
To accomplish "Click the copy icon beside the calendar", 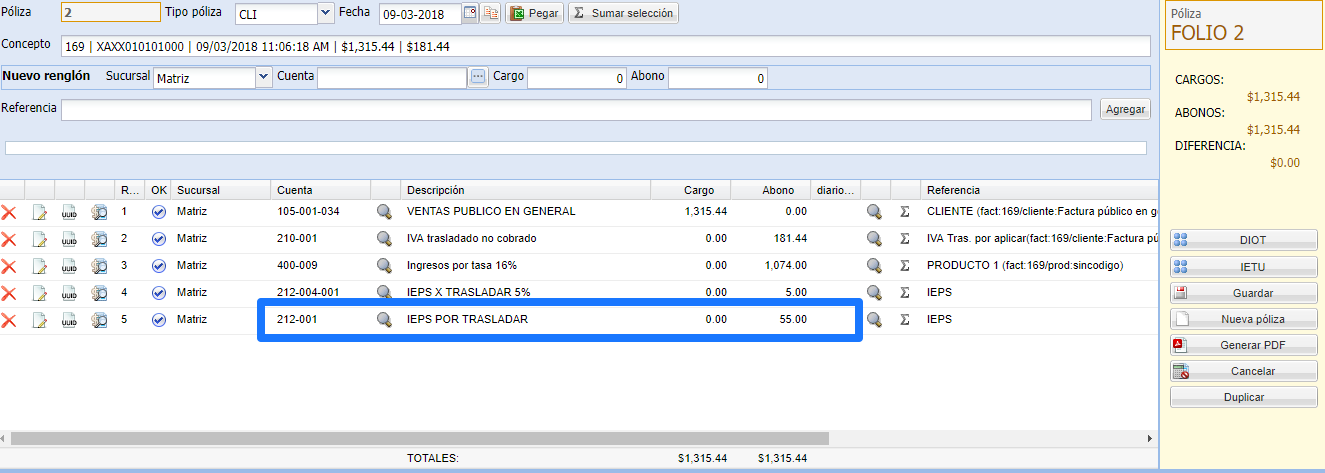I will (x=491, y=14).
